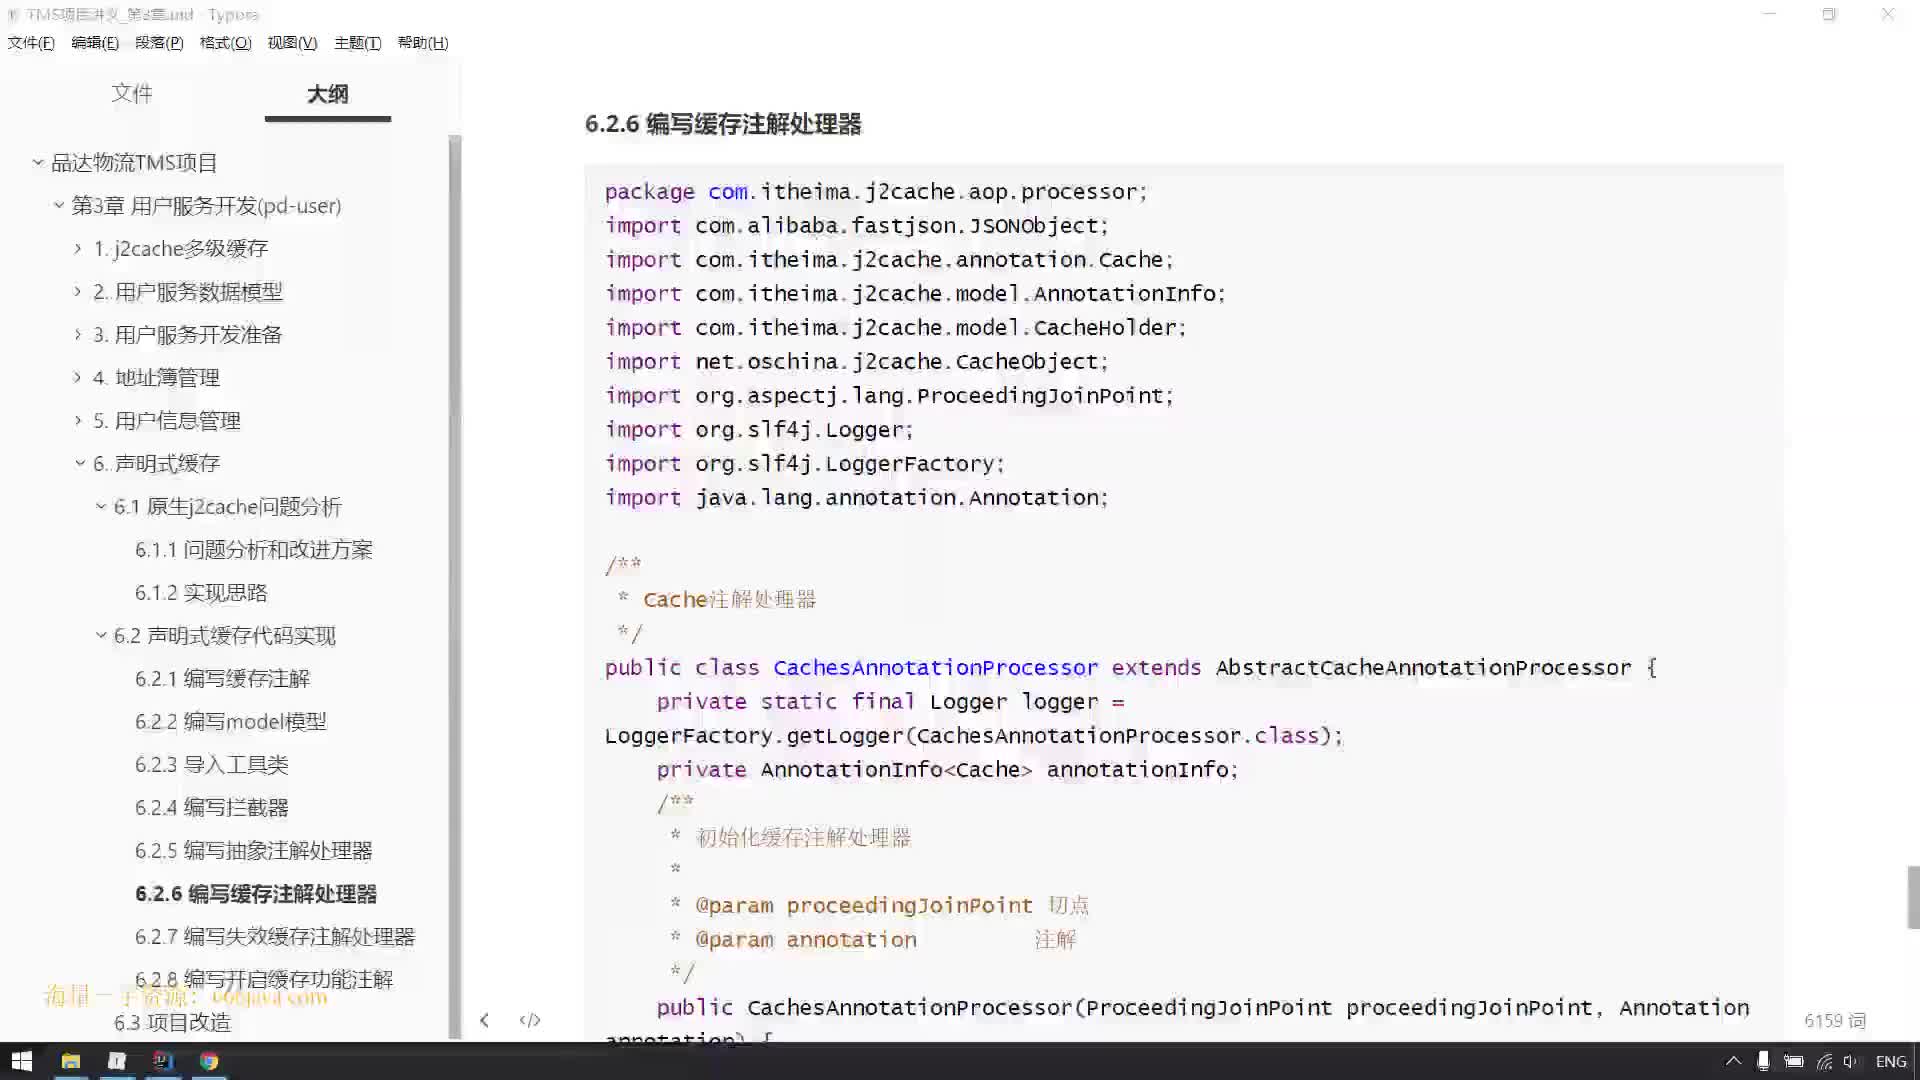Open the volume speaker tray icon

pyautogui.click(x=1851, y=1061)
